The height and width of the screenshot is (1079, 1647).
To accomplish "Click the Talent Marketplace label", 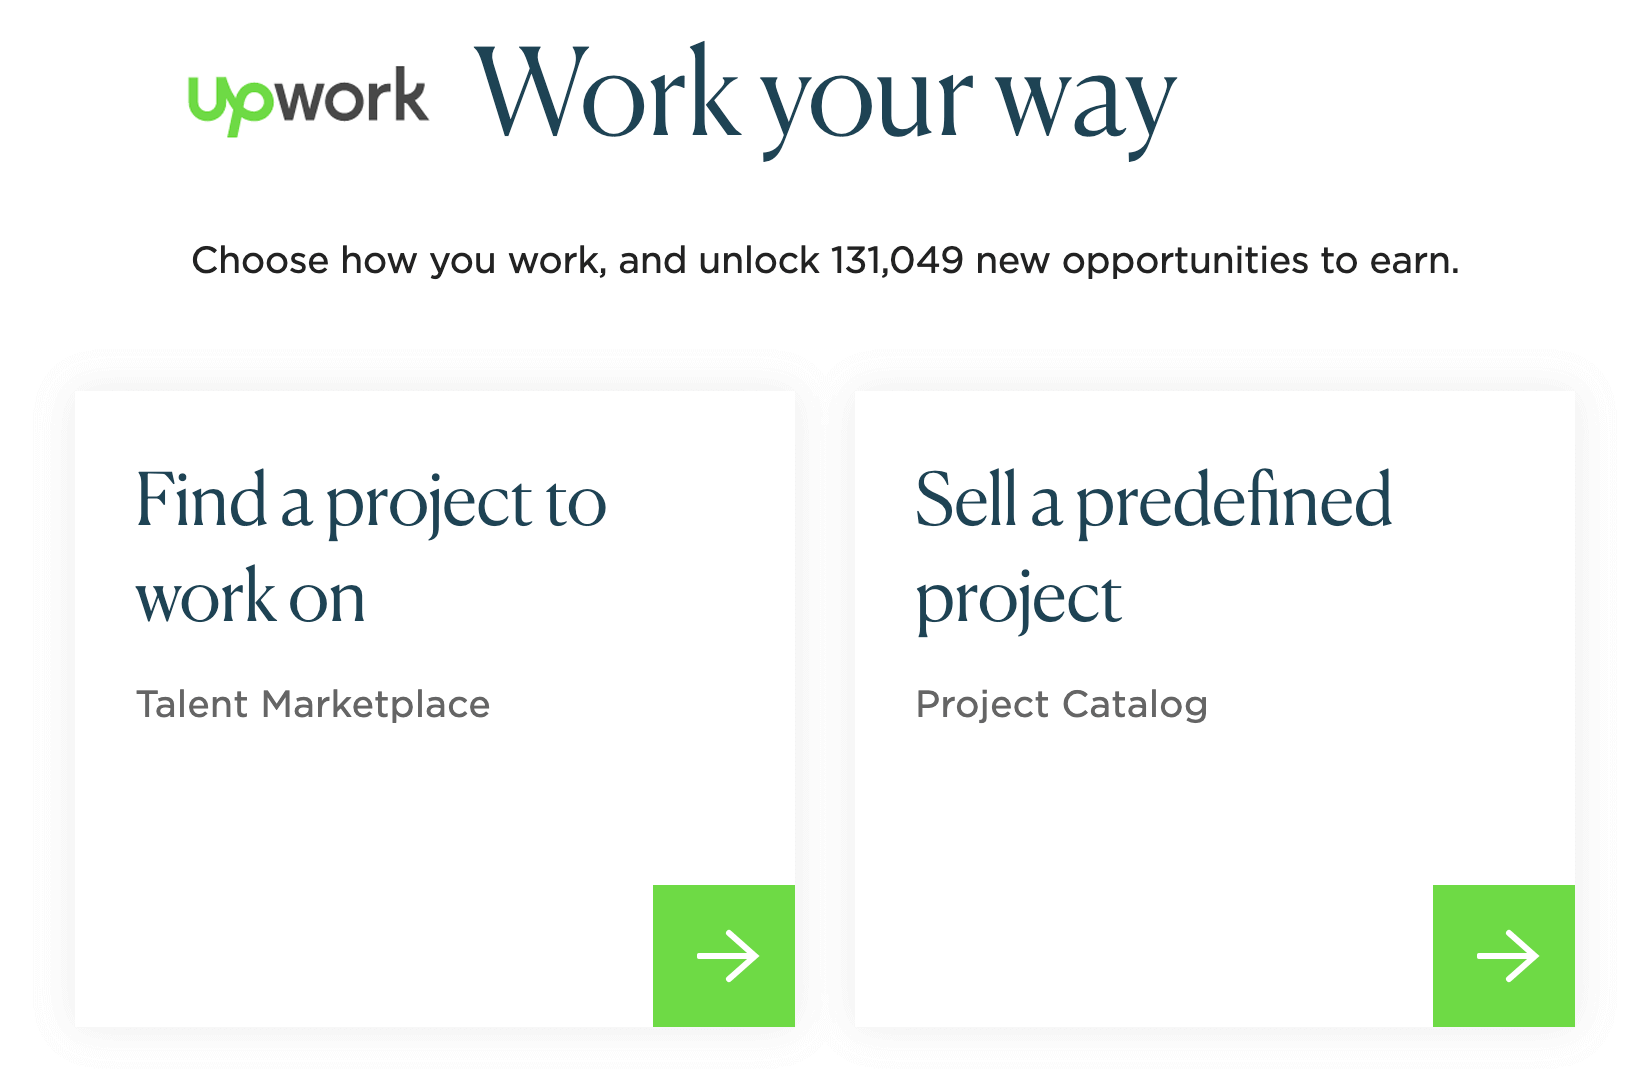I will click(x=314, y=704).
